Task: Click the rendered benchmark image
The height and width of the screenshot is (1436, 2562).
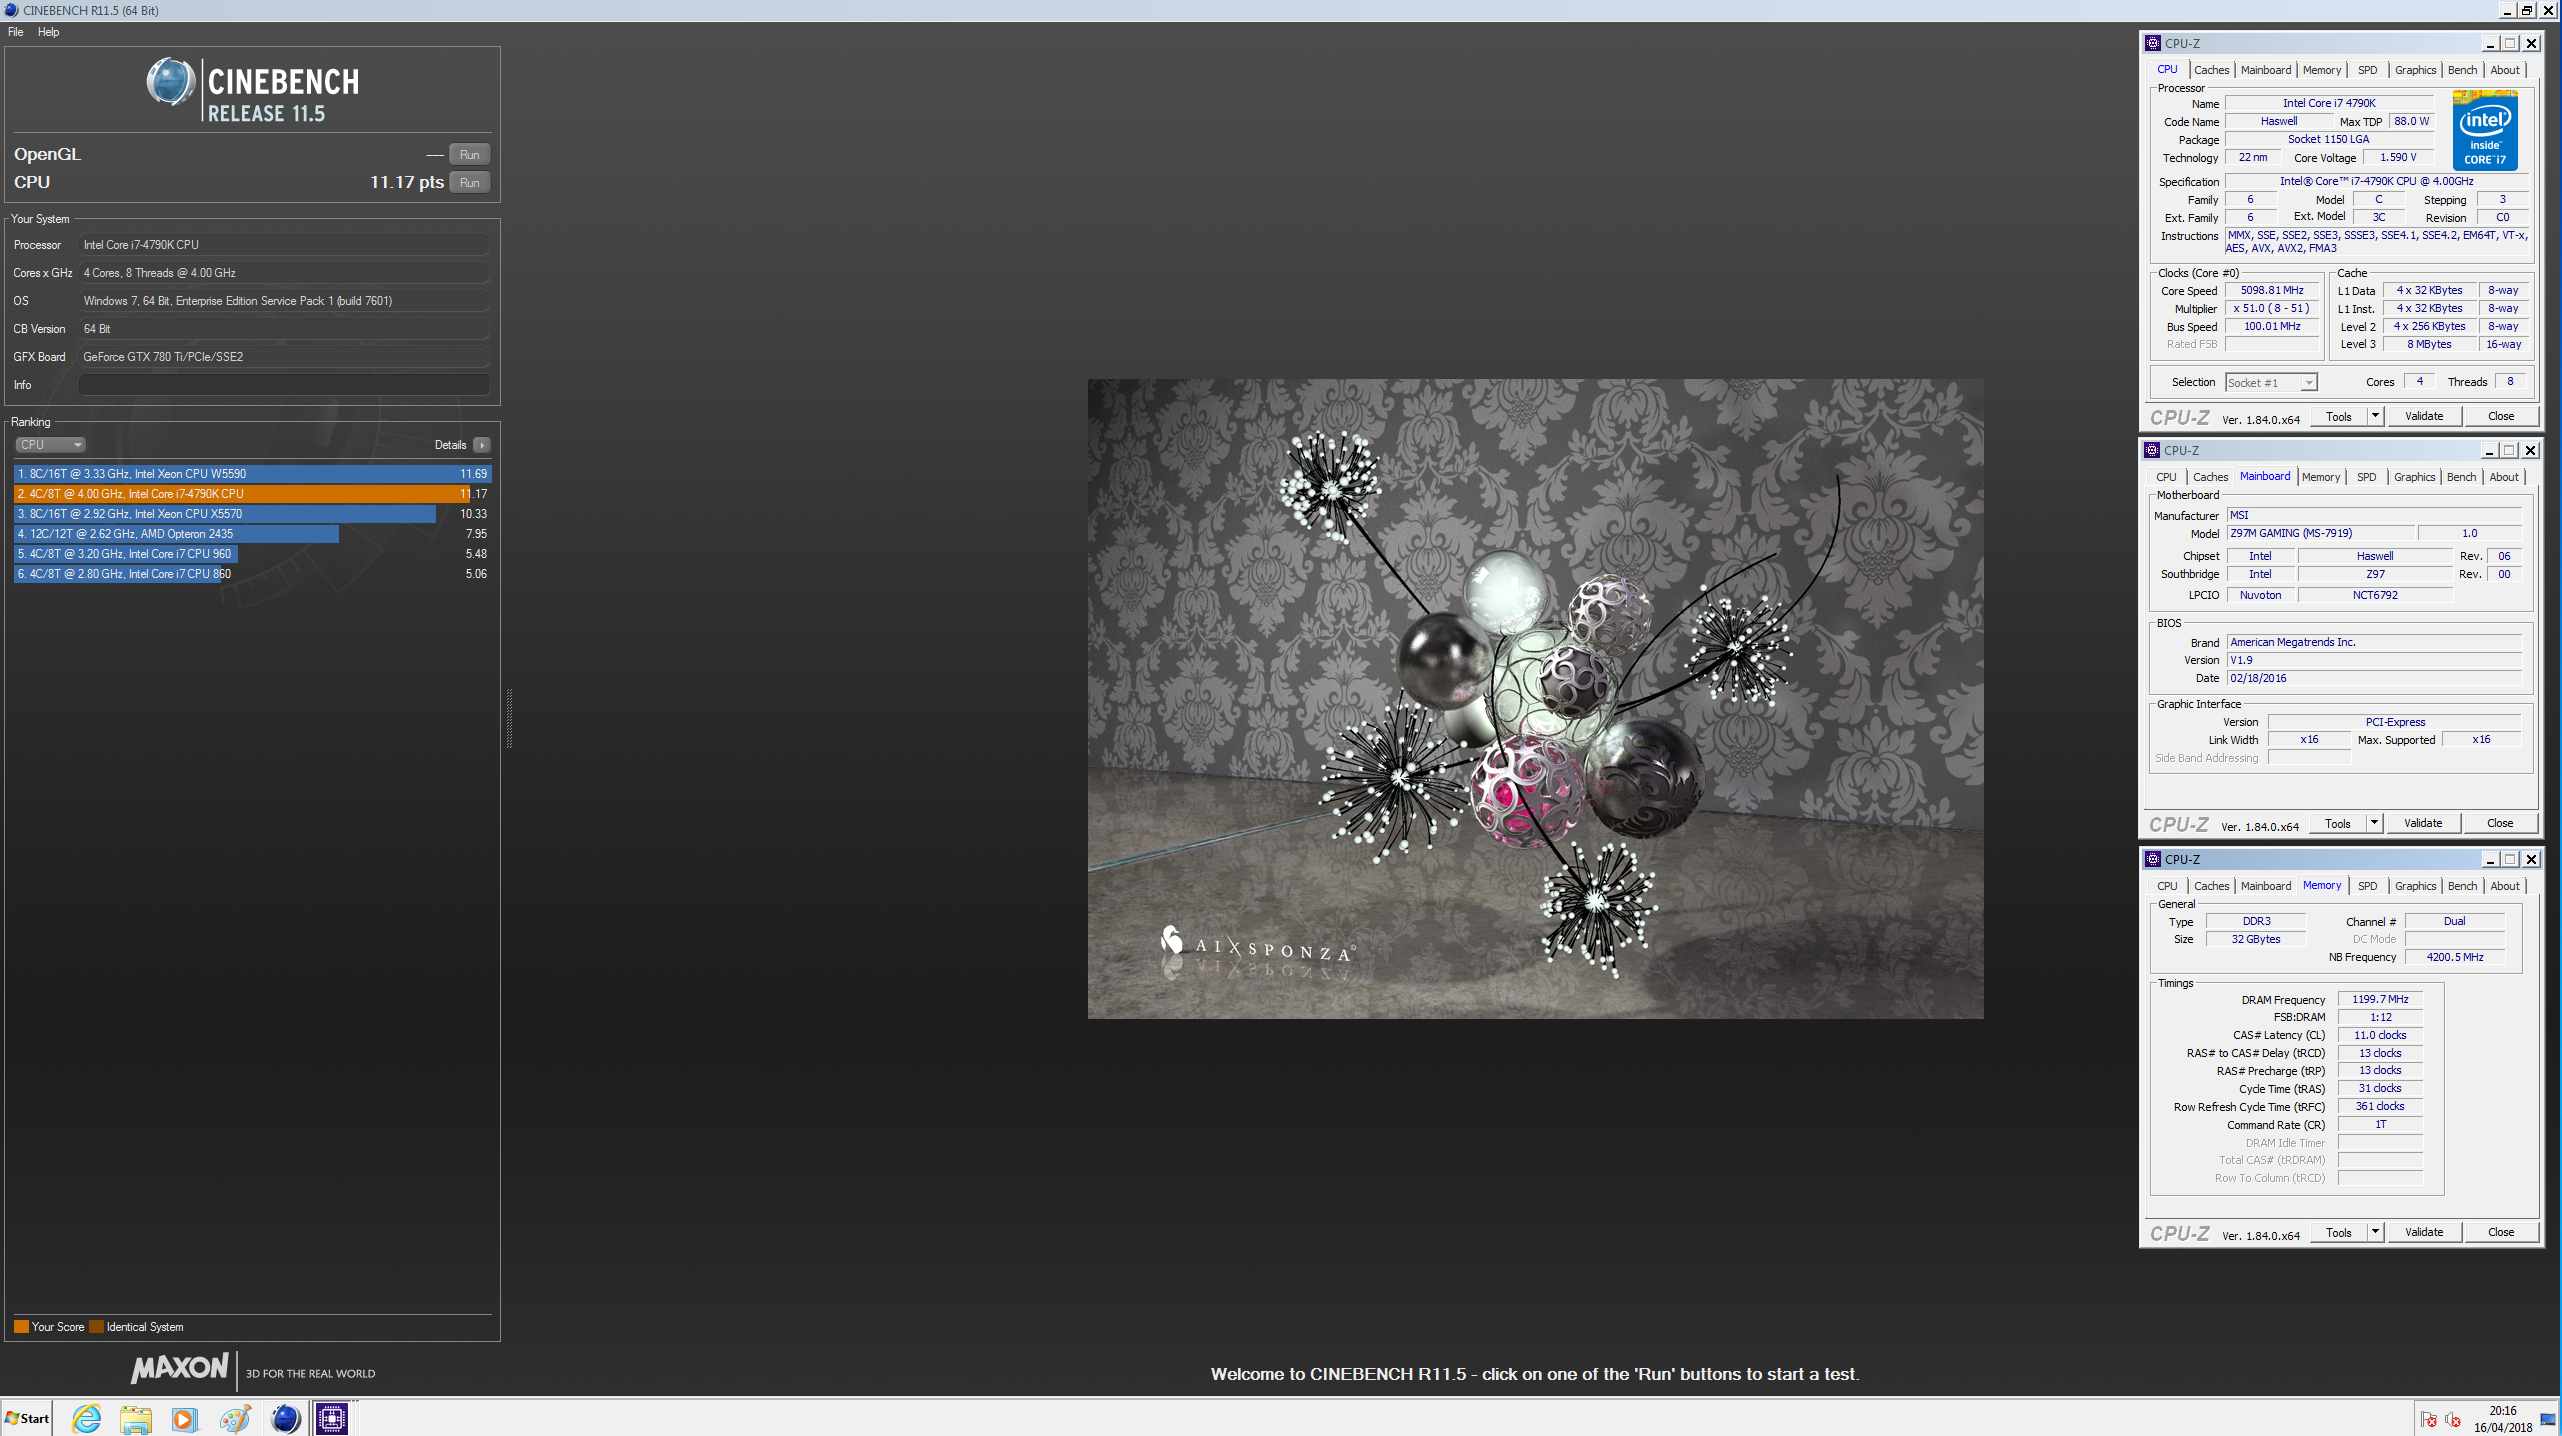Action: point(1535,699)
